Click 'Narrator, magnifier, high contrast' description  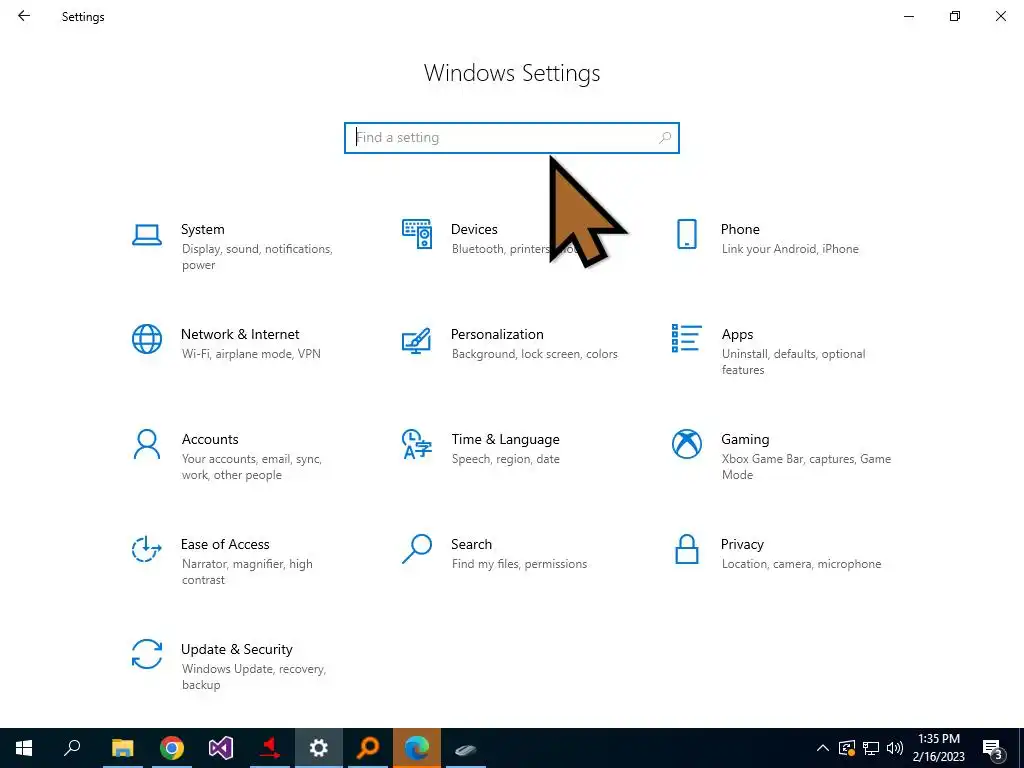(247, 572)
